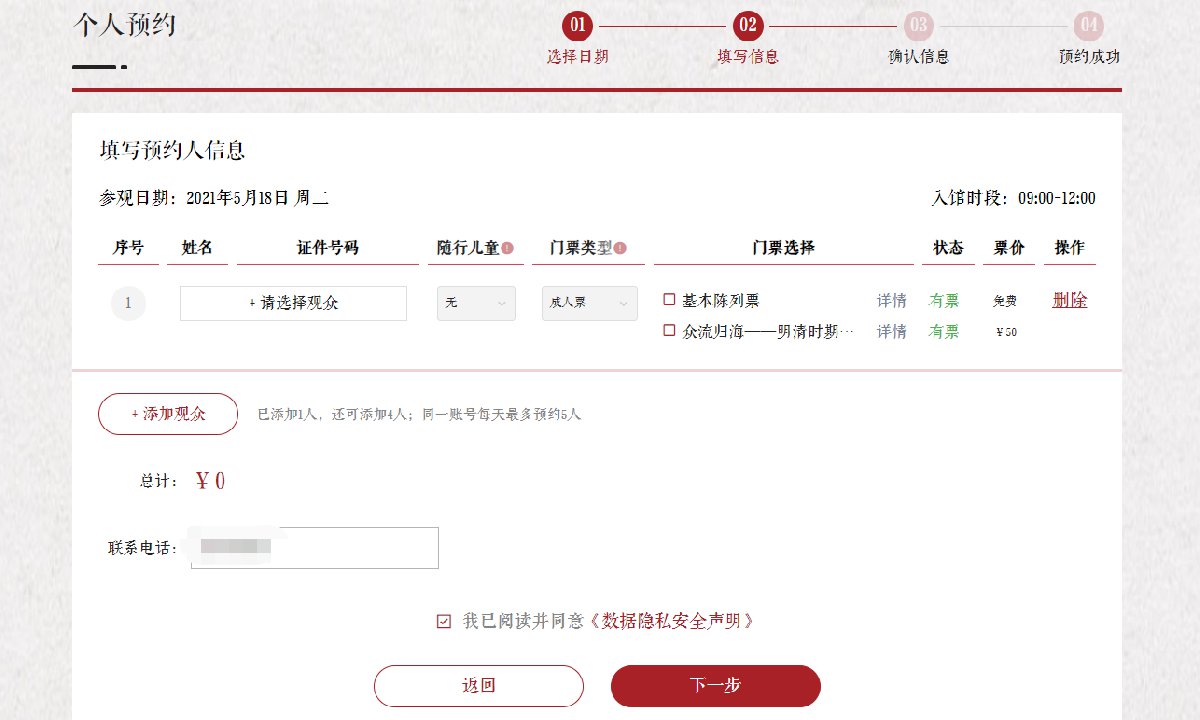Click info icon beside 随行儿童 header
The image size is (1200, 720).
click(x=507, y=248)
